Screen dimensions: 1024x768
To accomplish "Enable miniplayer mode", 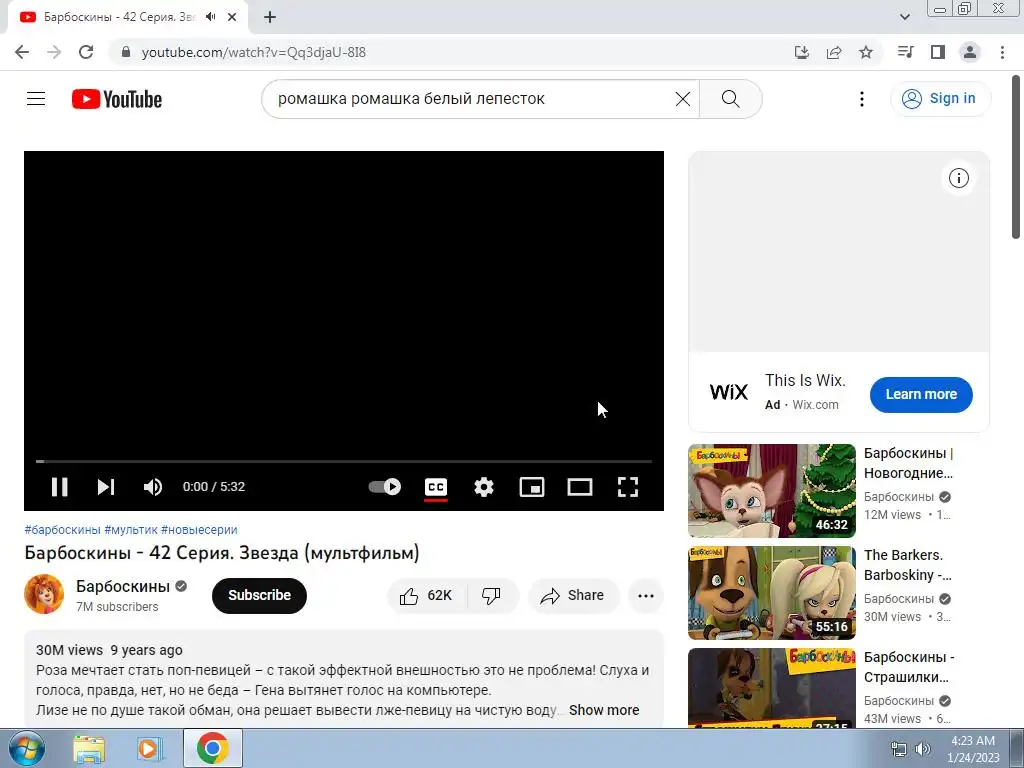I will click(532, 487).
